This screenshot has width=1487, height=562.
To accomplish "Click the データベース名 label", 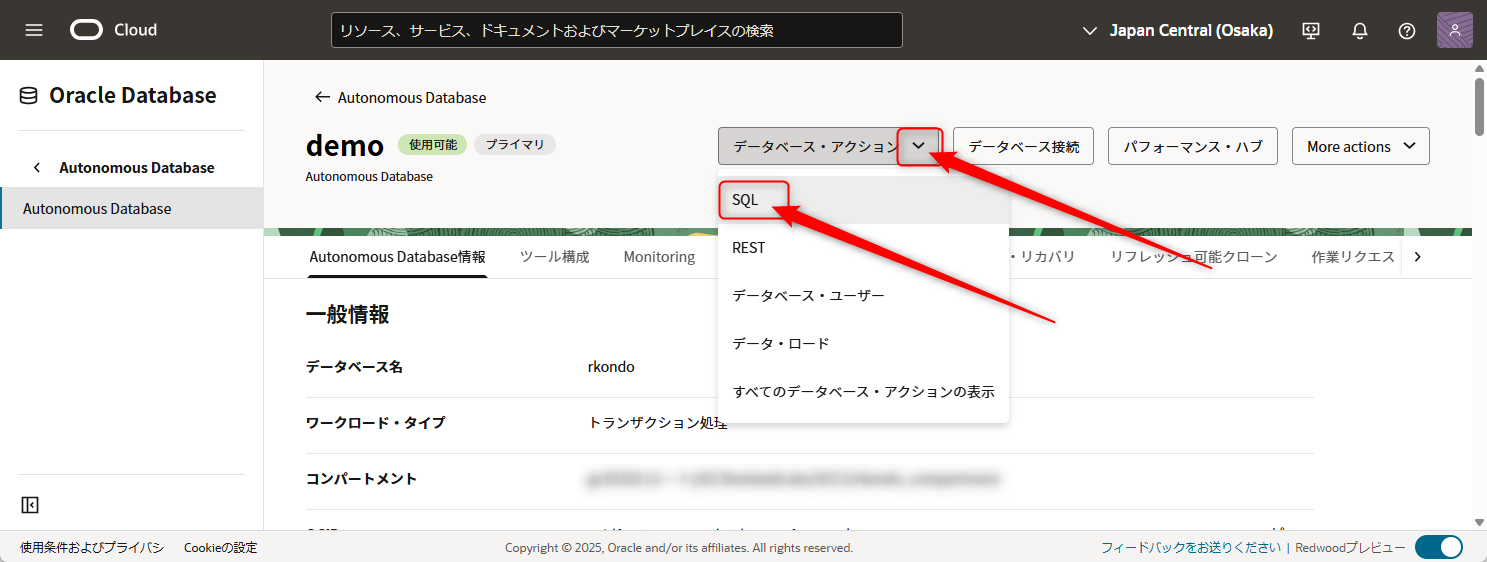I will 355,367.
